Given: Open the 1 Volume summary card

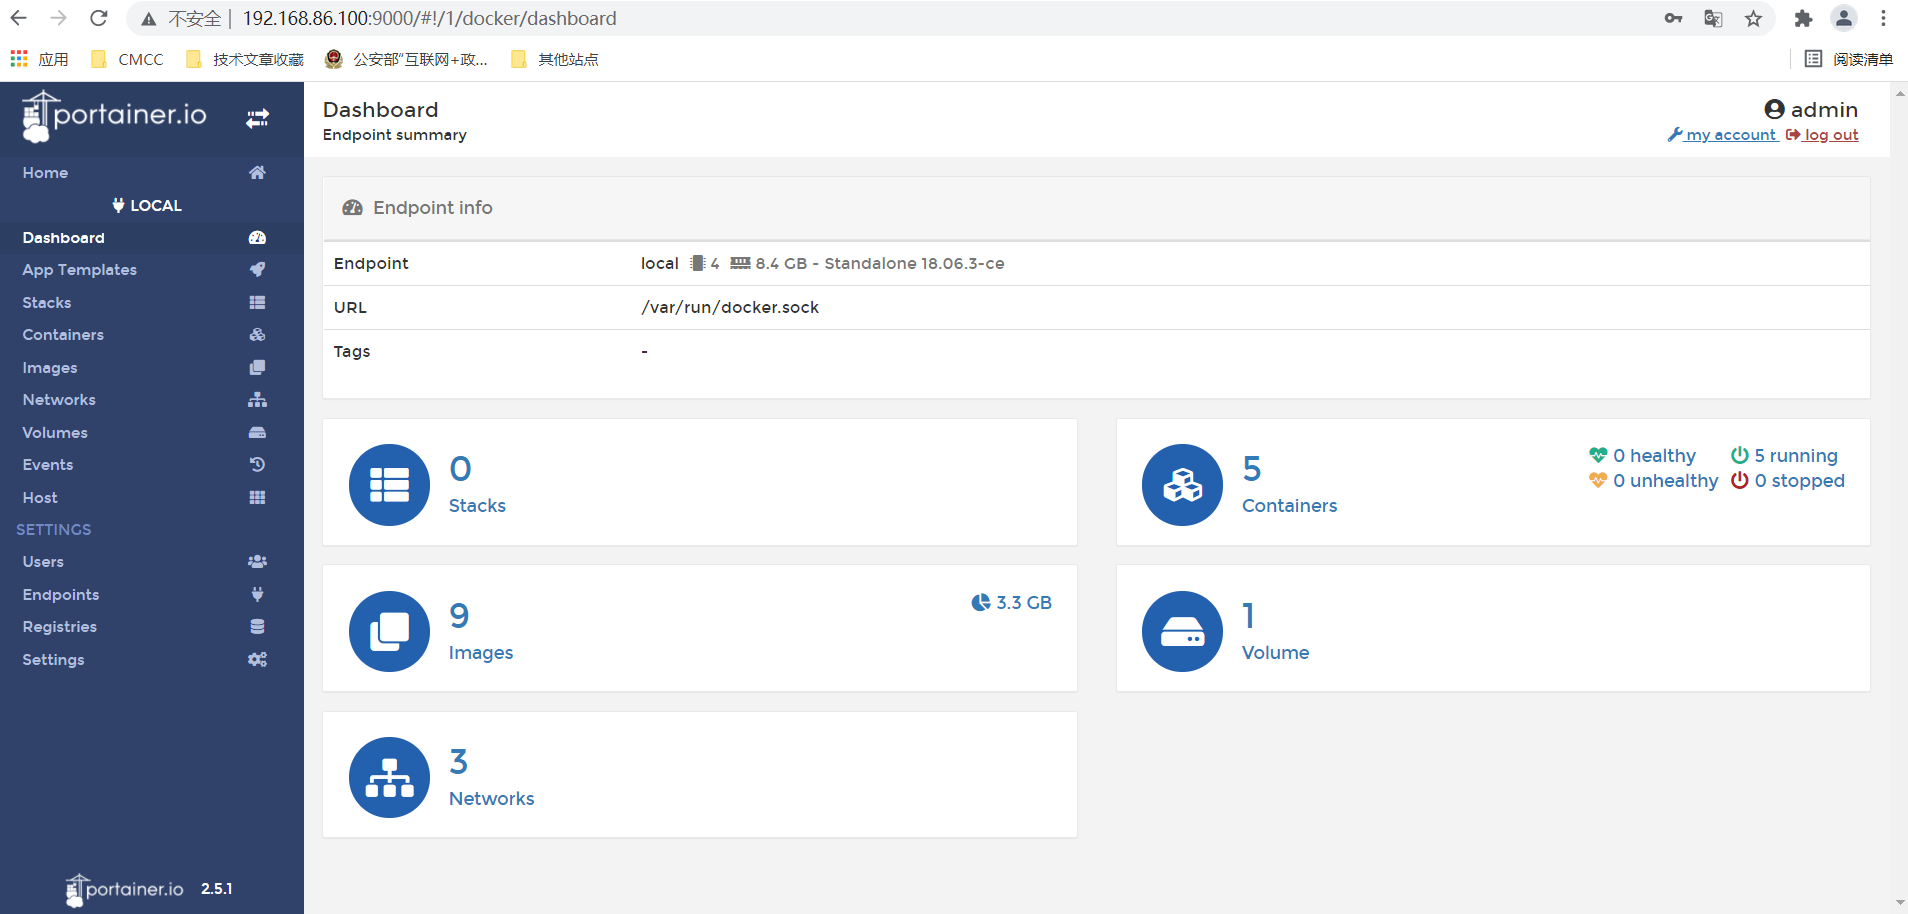Looking at the screenshot, I should click(x=1493, y=628).
